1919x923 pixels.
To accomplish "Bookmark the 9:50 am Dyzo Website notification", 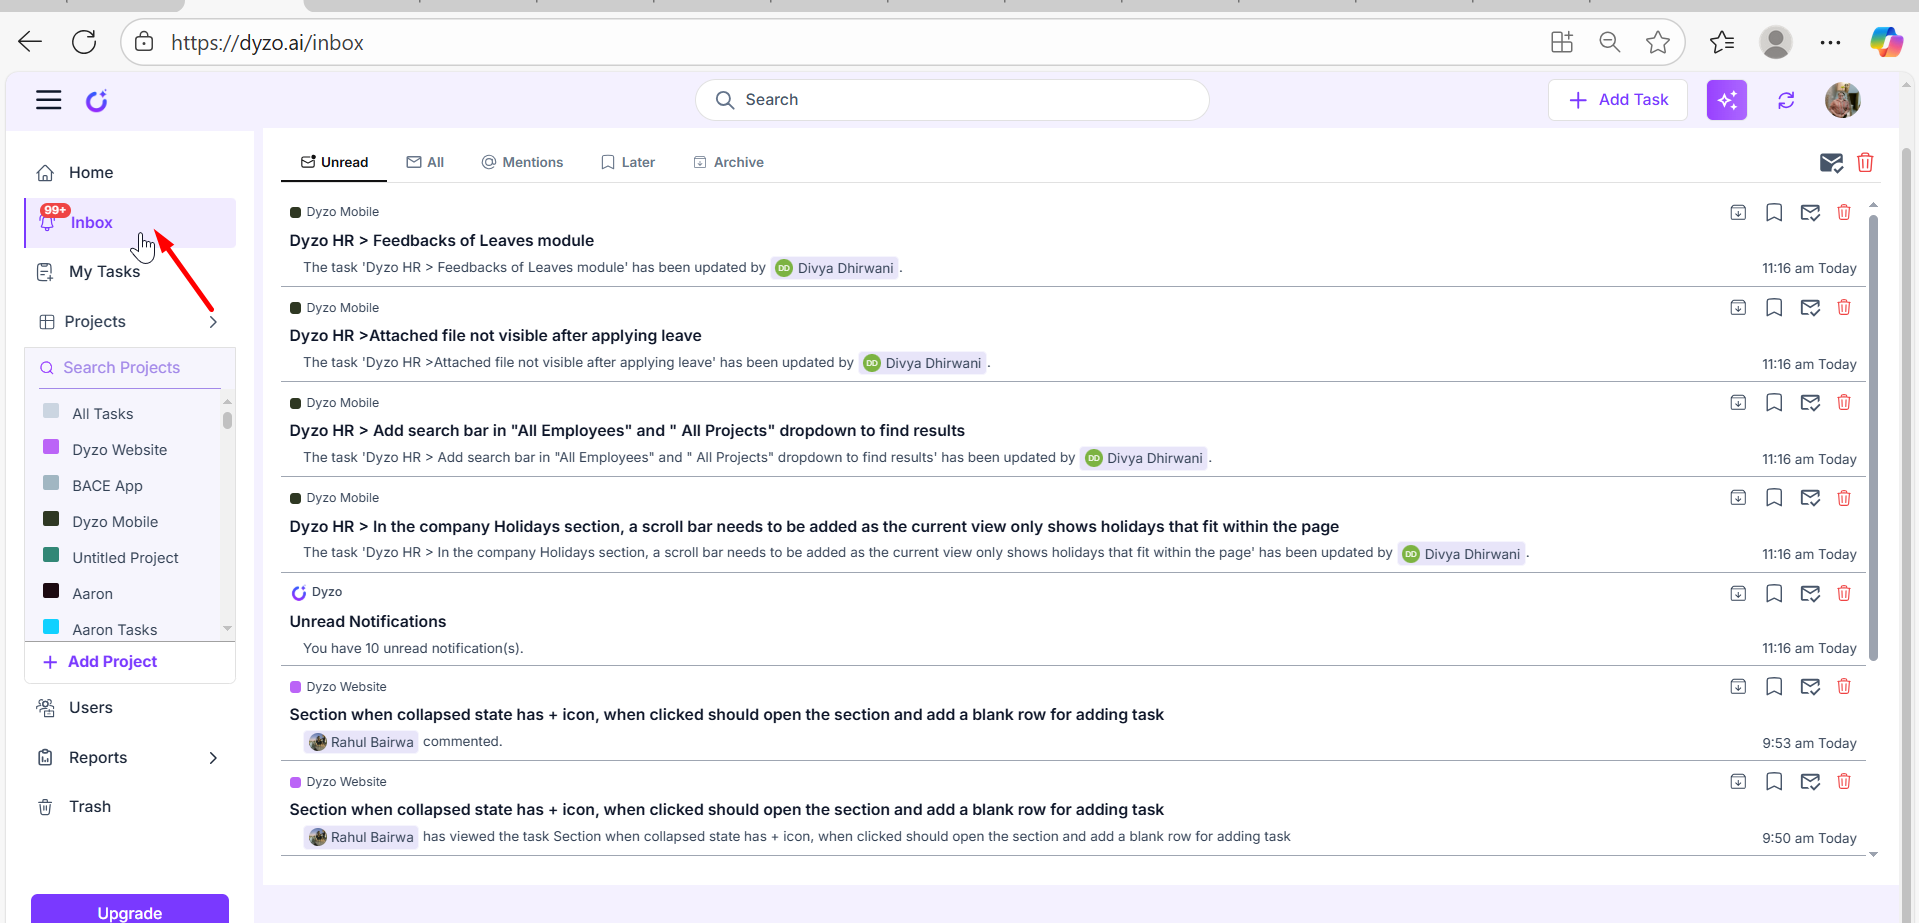I will coord(1774,781).
